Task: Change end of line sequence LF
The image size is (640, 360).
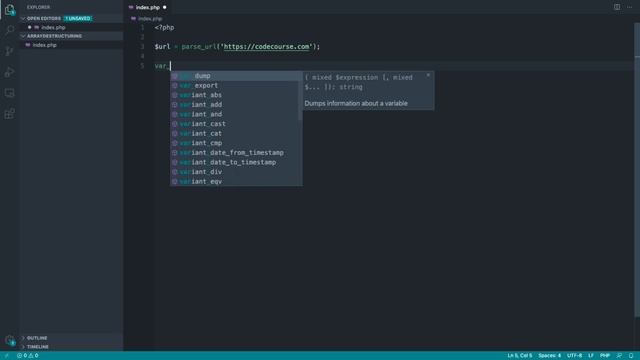Action: [x=591, y=356]
